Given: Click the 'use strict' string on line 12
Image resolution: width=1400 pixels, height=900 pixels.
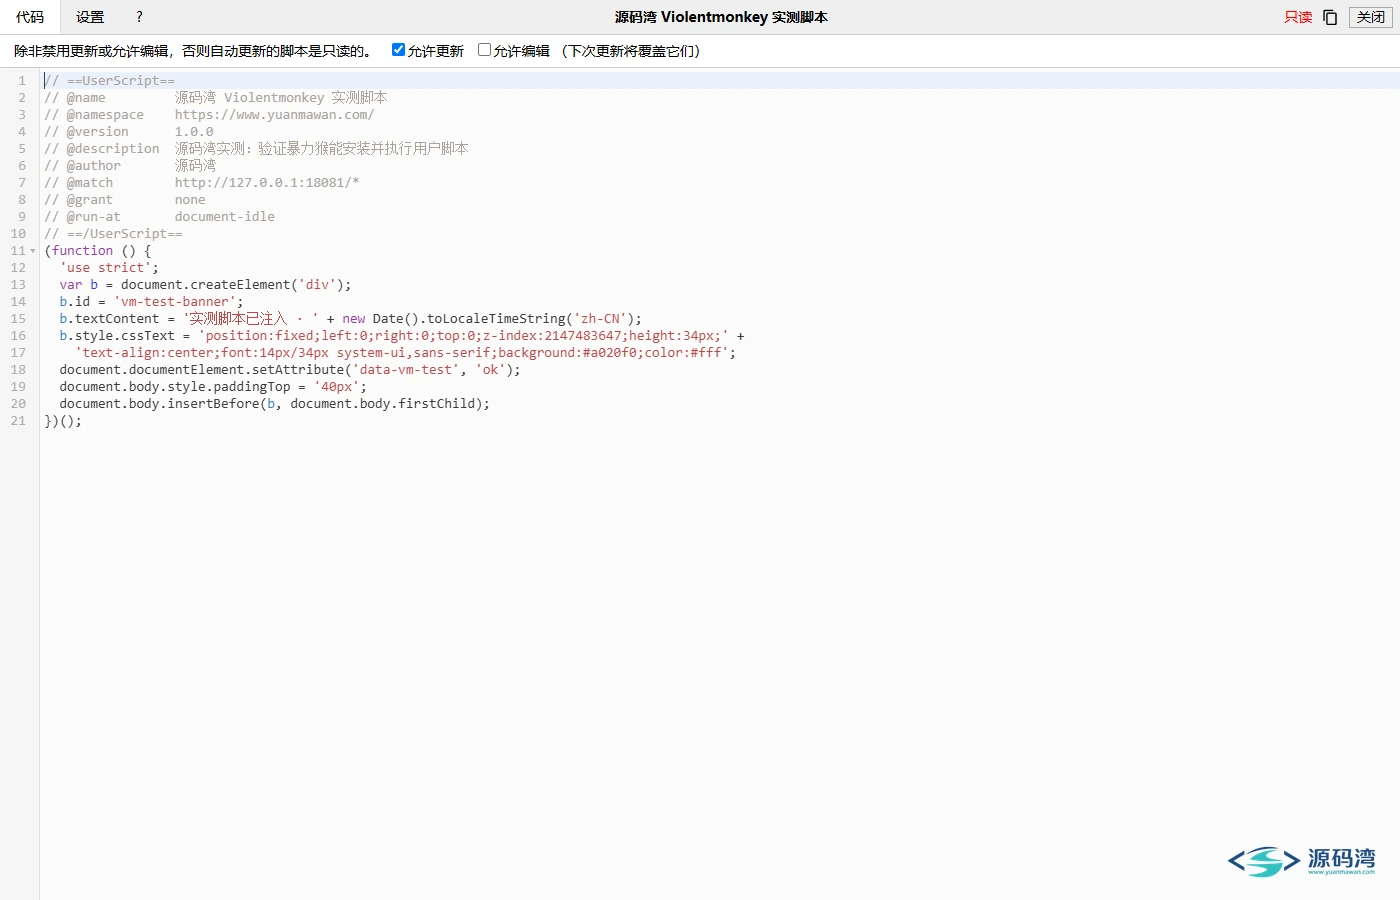Looking at the screenshot, I should coord(105,268).
